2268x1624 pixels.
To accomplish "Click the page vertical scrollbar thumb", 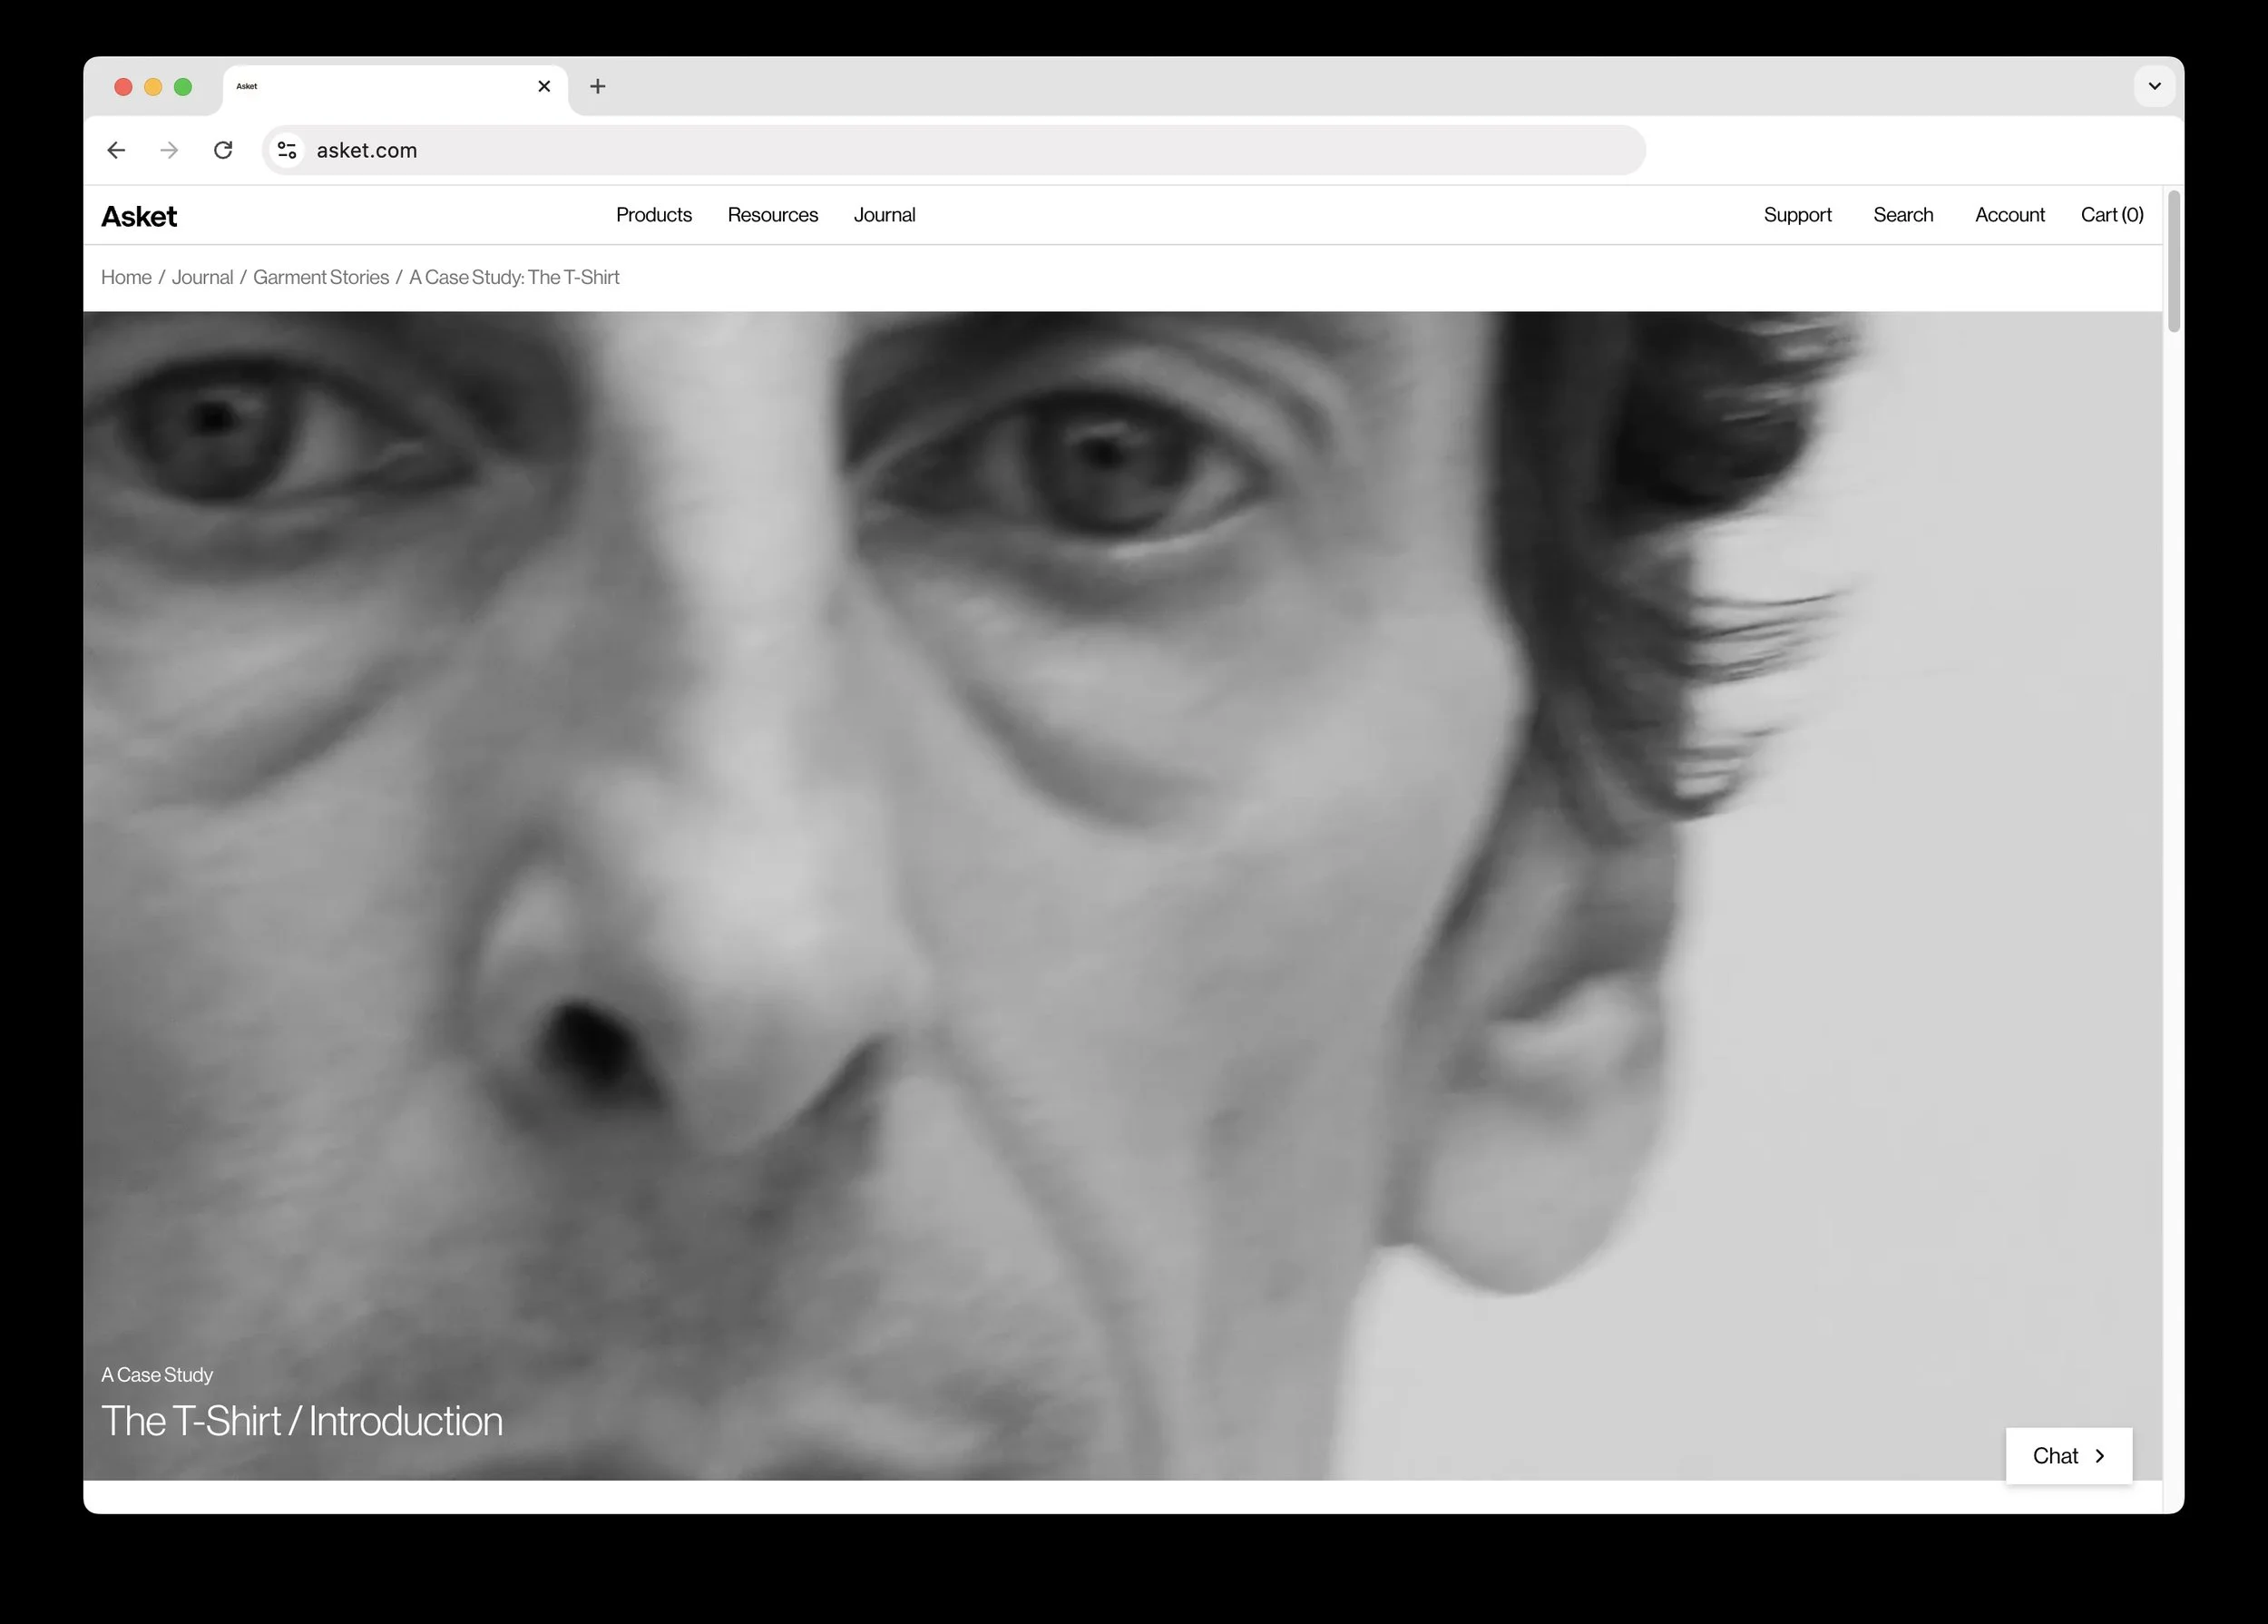I will click(x=2173, y=262).
